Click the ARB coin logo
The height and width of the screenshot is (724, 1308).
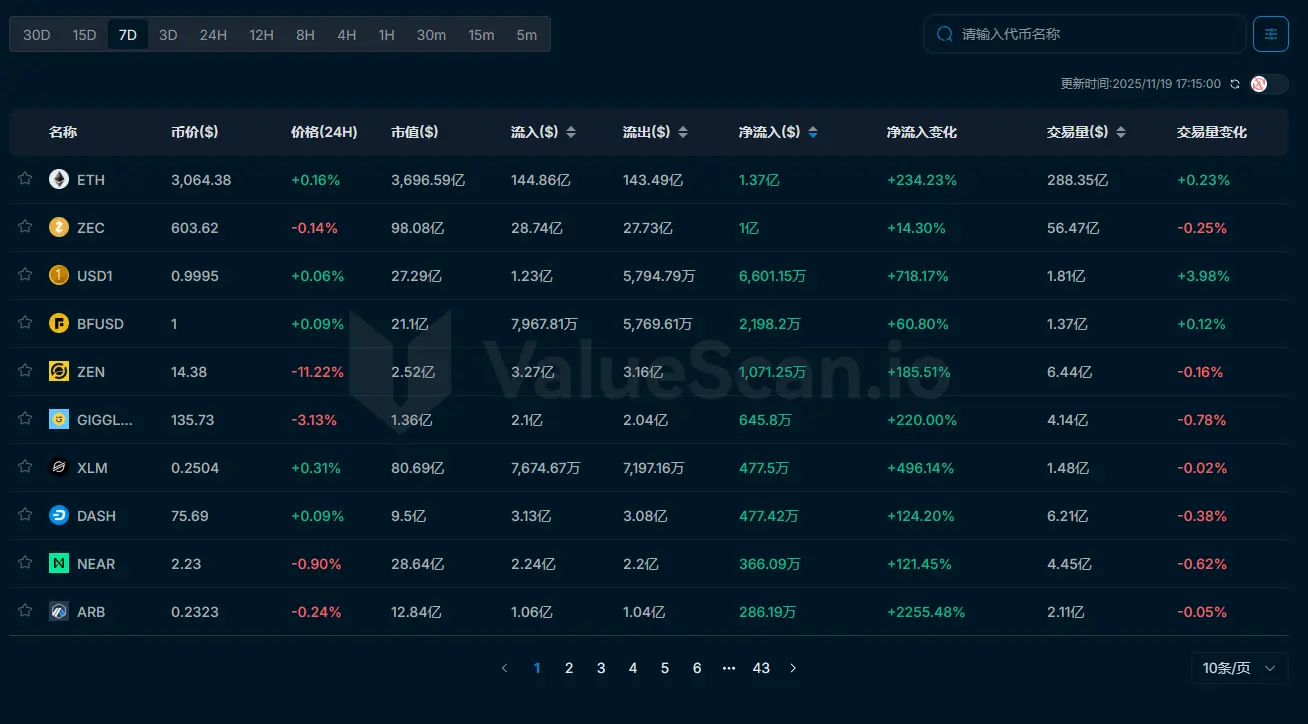(59, 612)
